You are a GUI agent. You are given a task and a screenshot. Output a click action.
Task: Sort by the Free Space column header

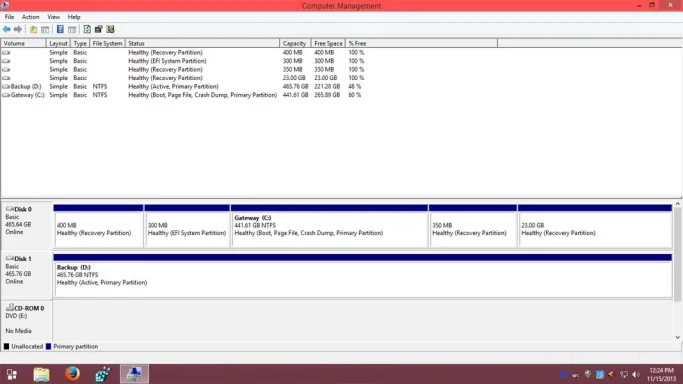click(328, 44)
